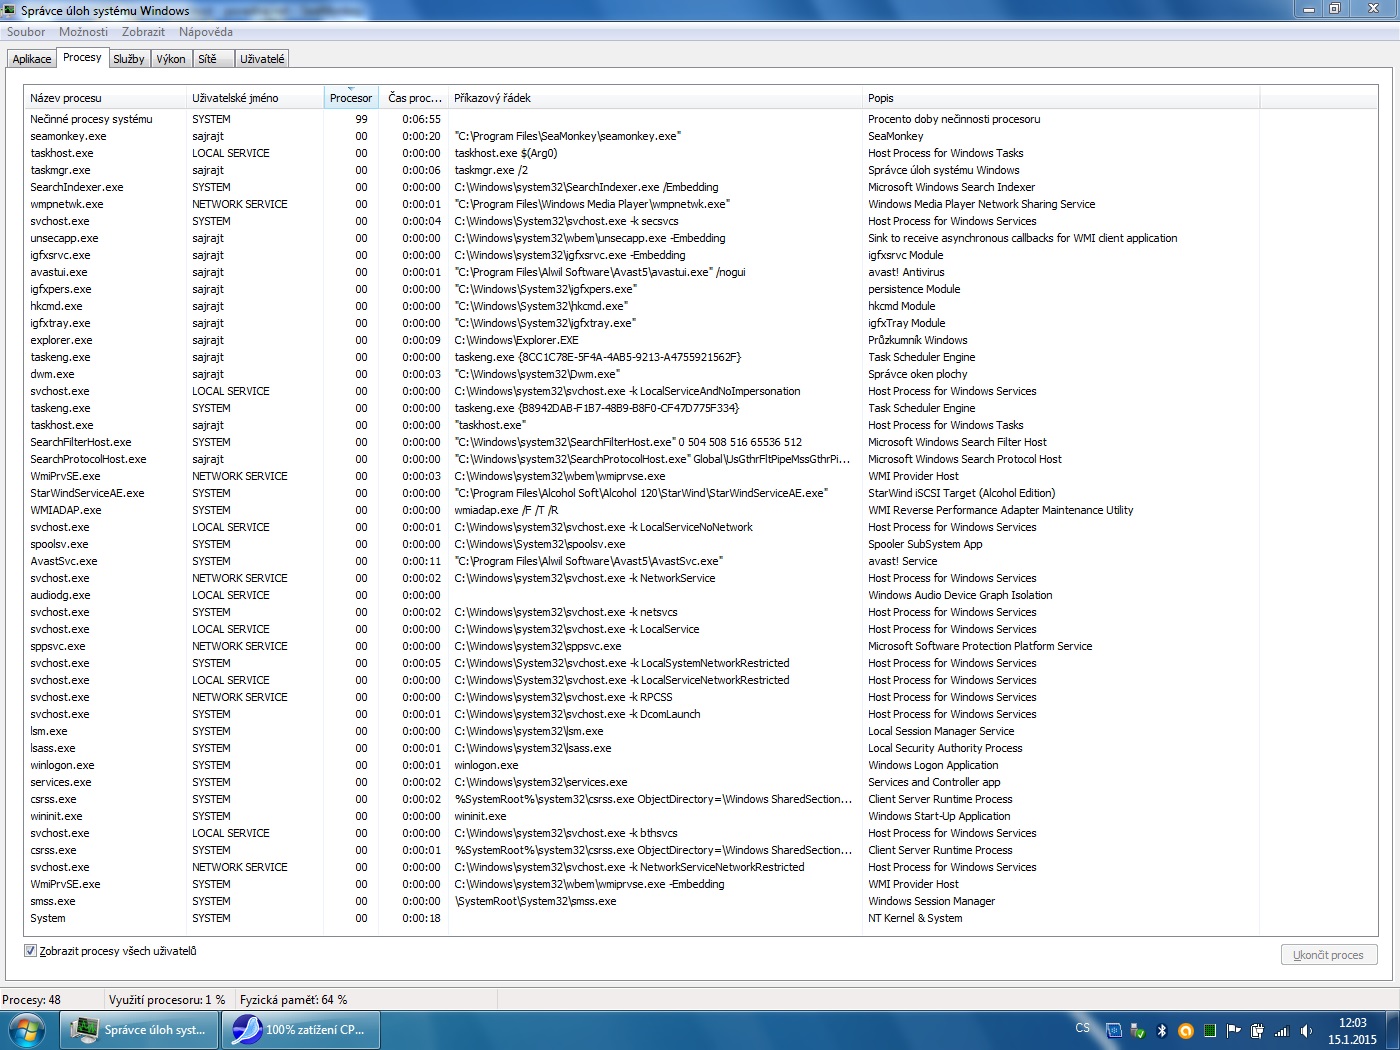This screenshot has width=1400, height=1050.
Task: Select the StarWindServiceAE.exe process
Action: [x=700, y=493]
